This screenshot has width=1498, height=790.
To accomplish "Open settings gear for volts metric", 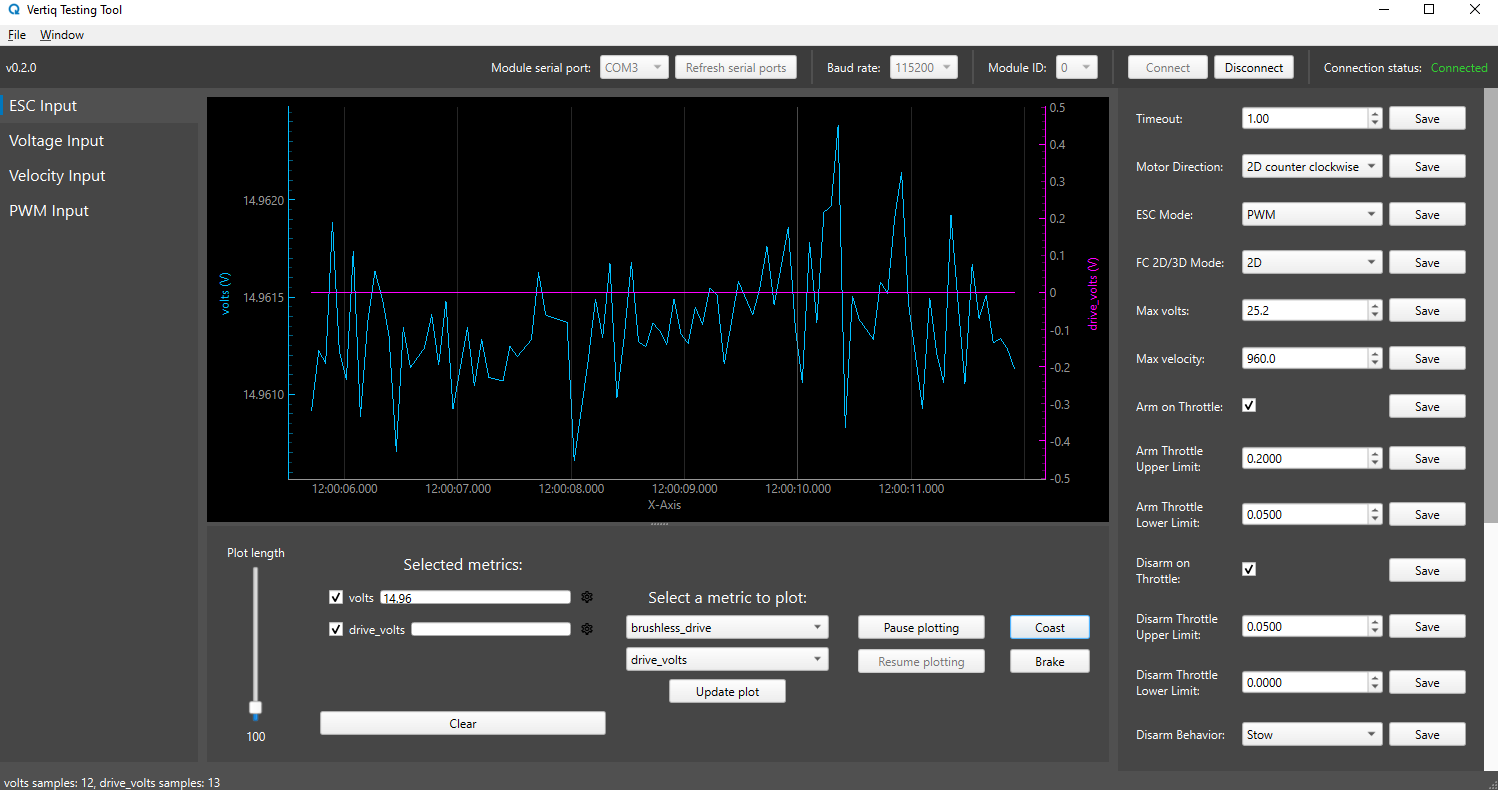I will pos(588,597).
